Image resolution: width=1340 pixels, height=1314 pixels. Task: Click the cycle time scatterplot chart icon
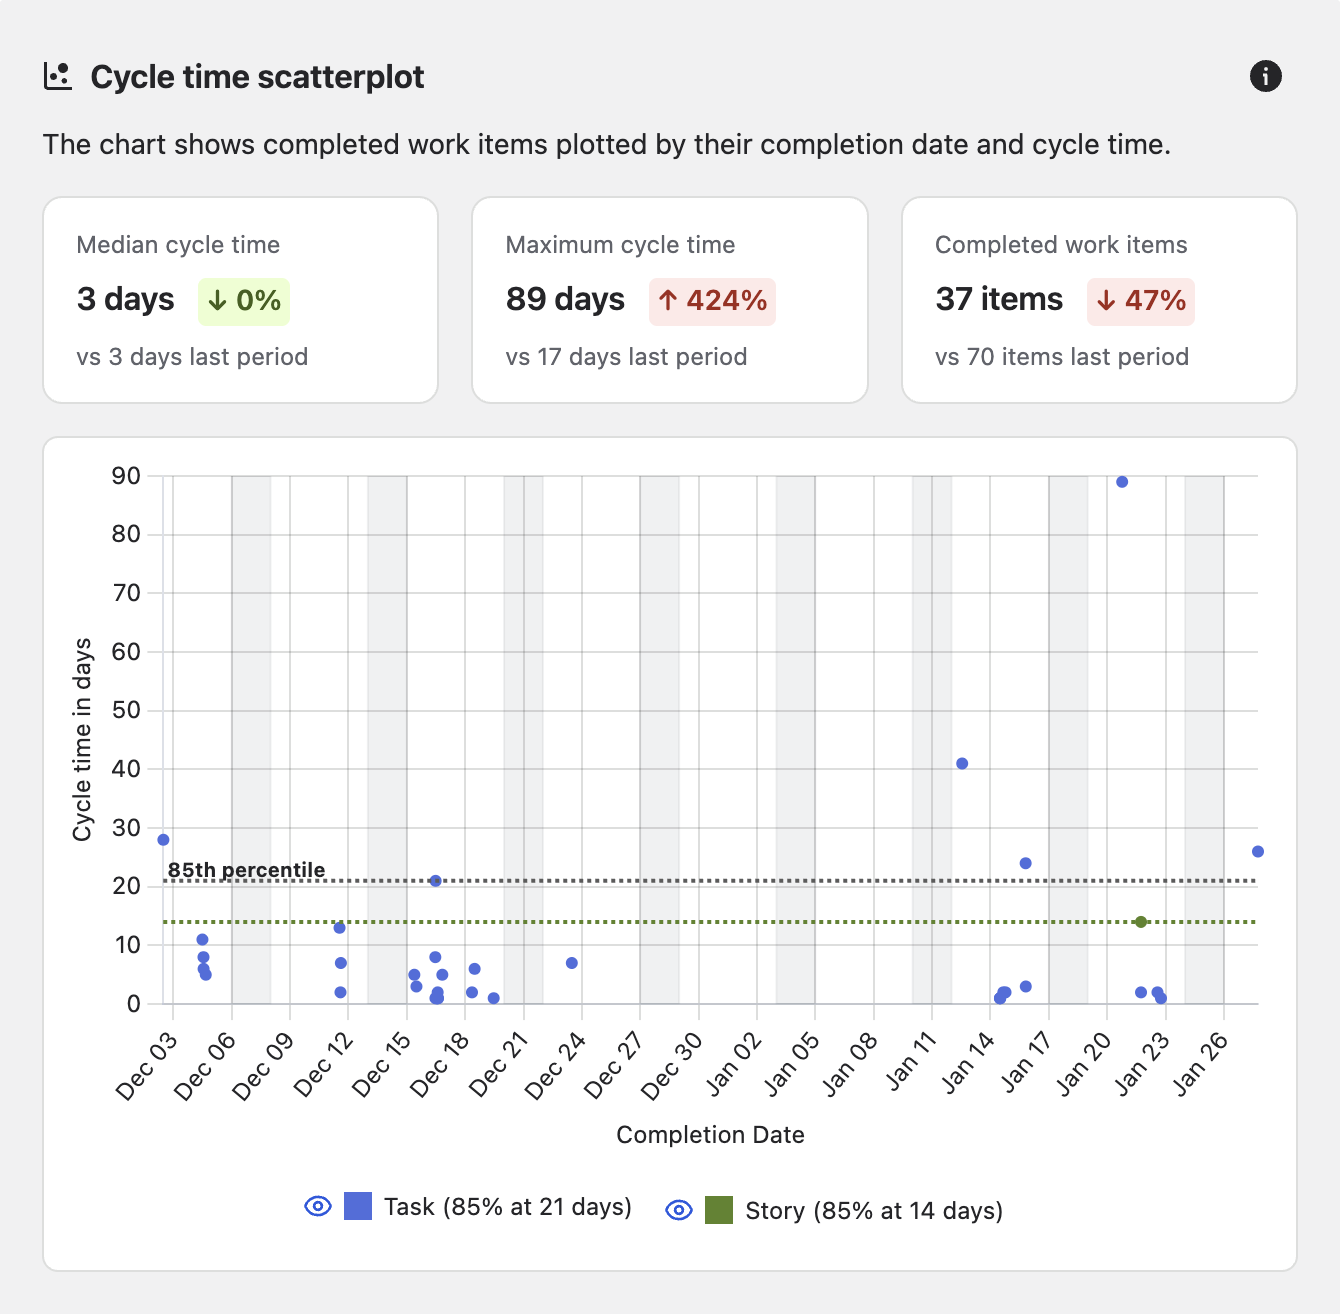pyautogui.click(x=57, y=75)
